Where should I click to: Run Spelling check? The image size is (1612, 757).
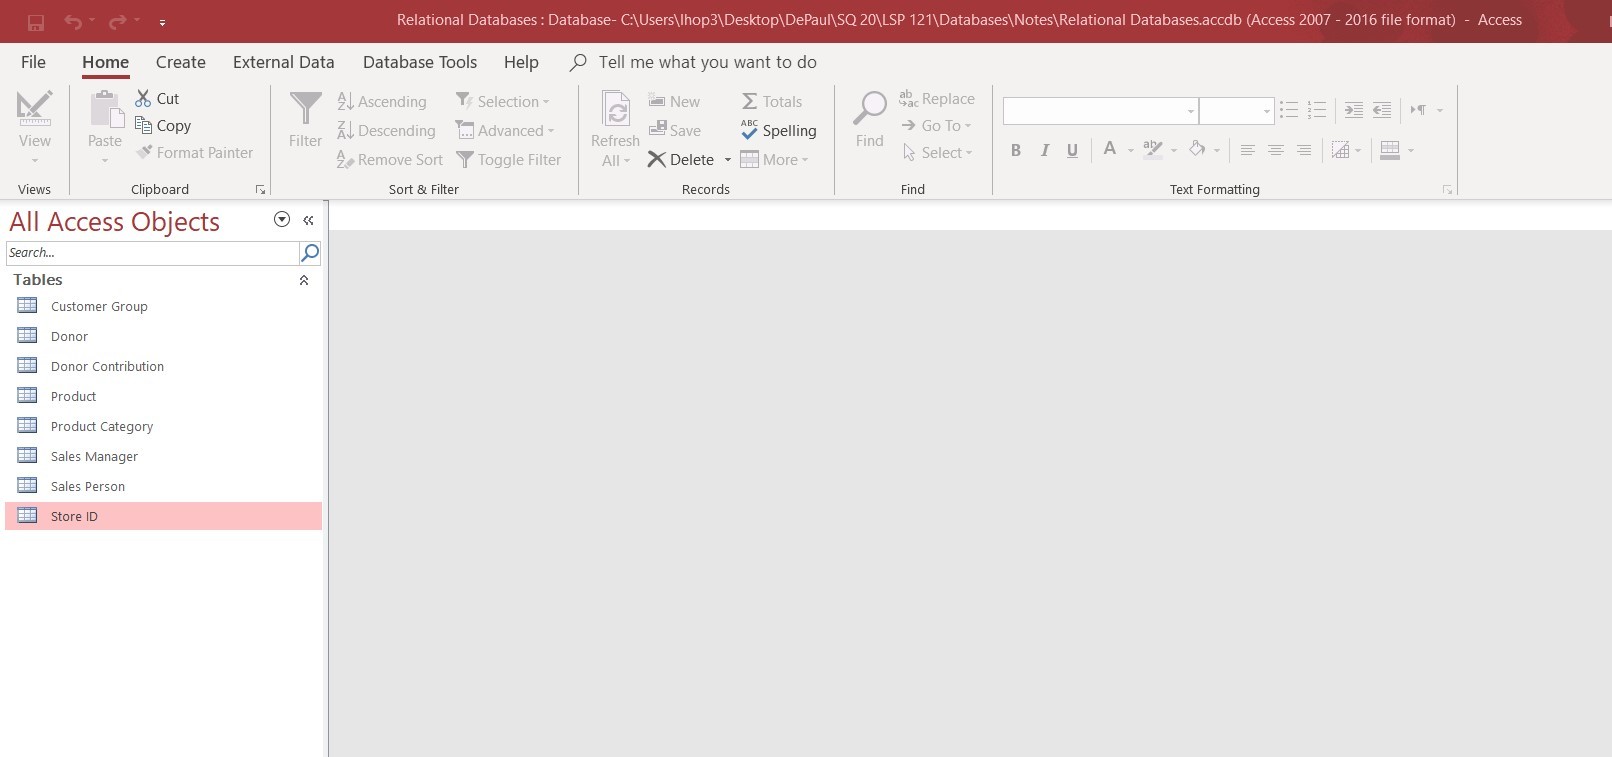(779, 130)
